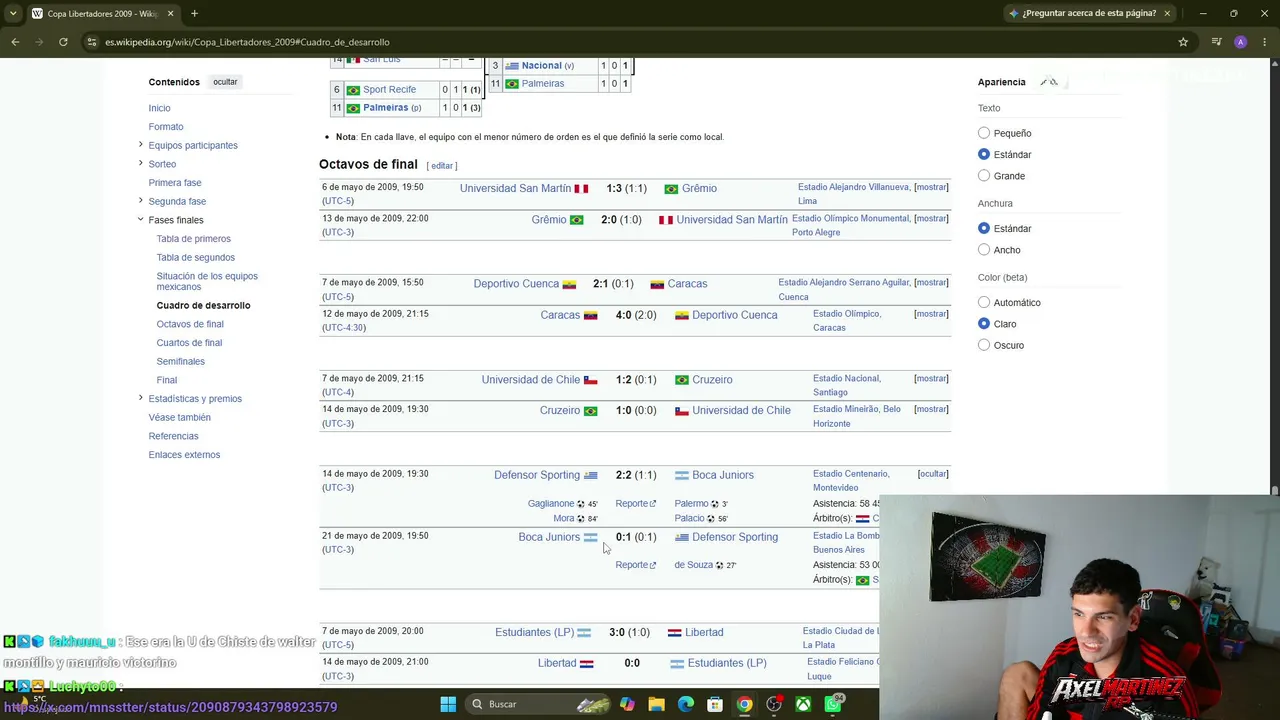Open the media controls icon in toolbar

pos(1216,42)
